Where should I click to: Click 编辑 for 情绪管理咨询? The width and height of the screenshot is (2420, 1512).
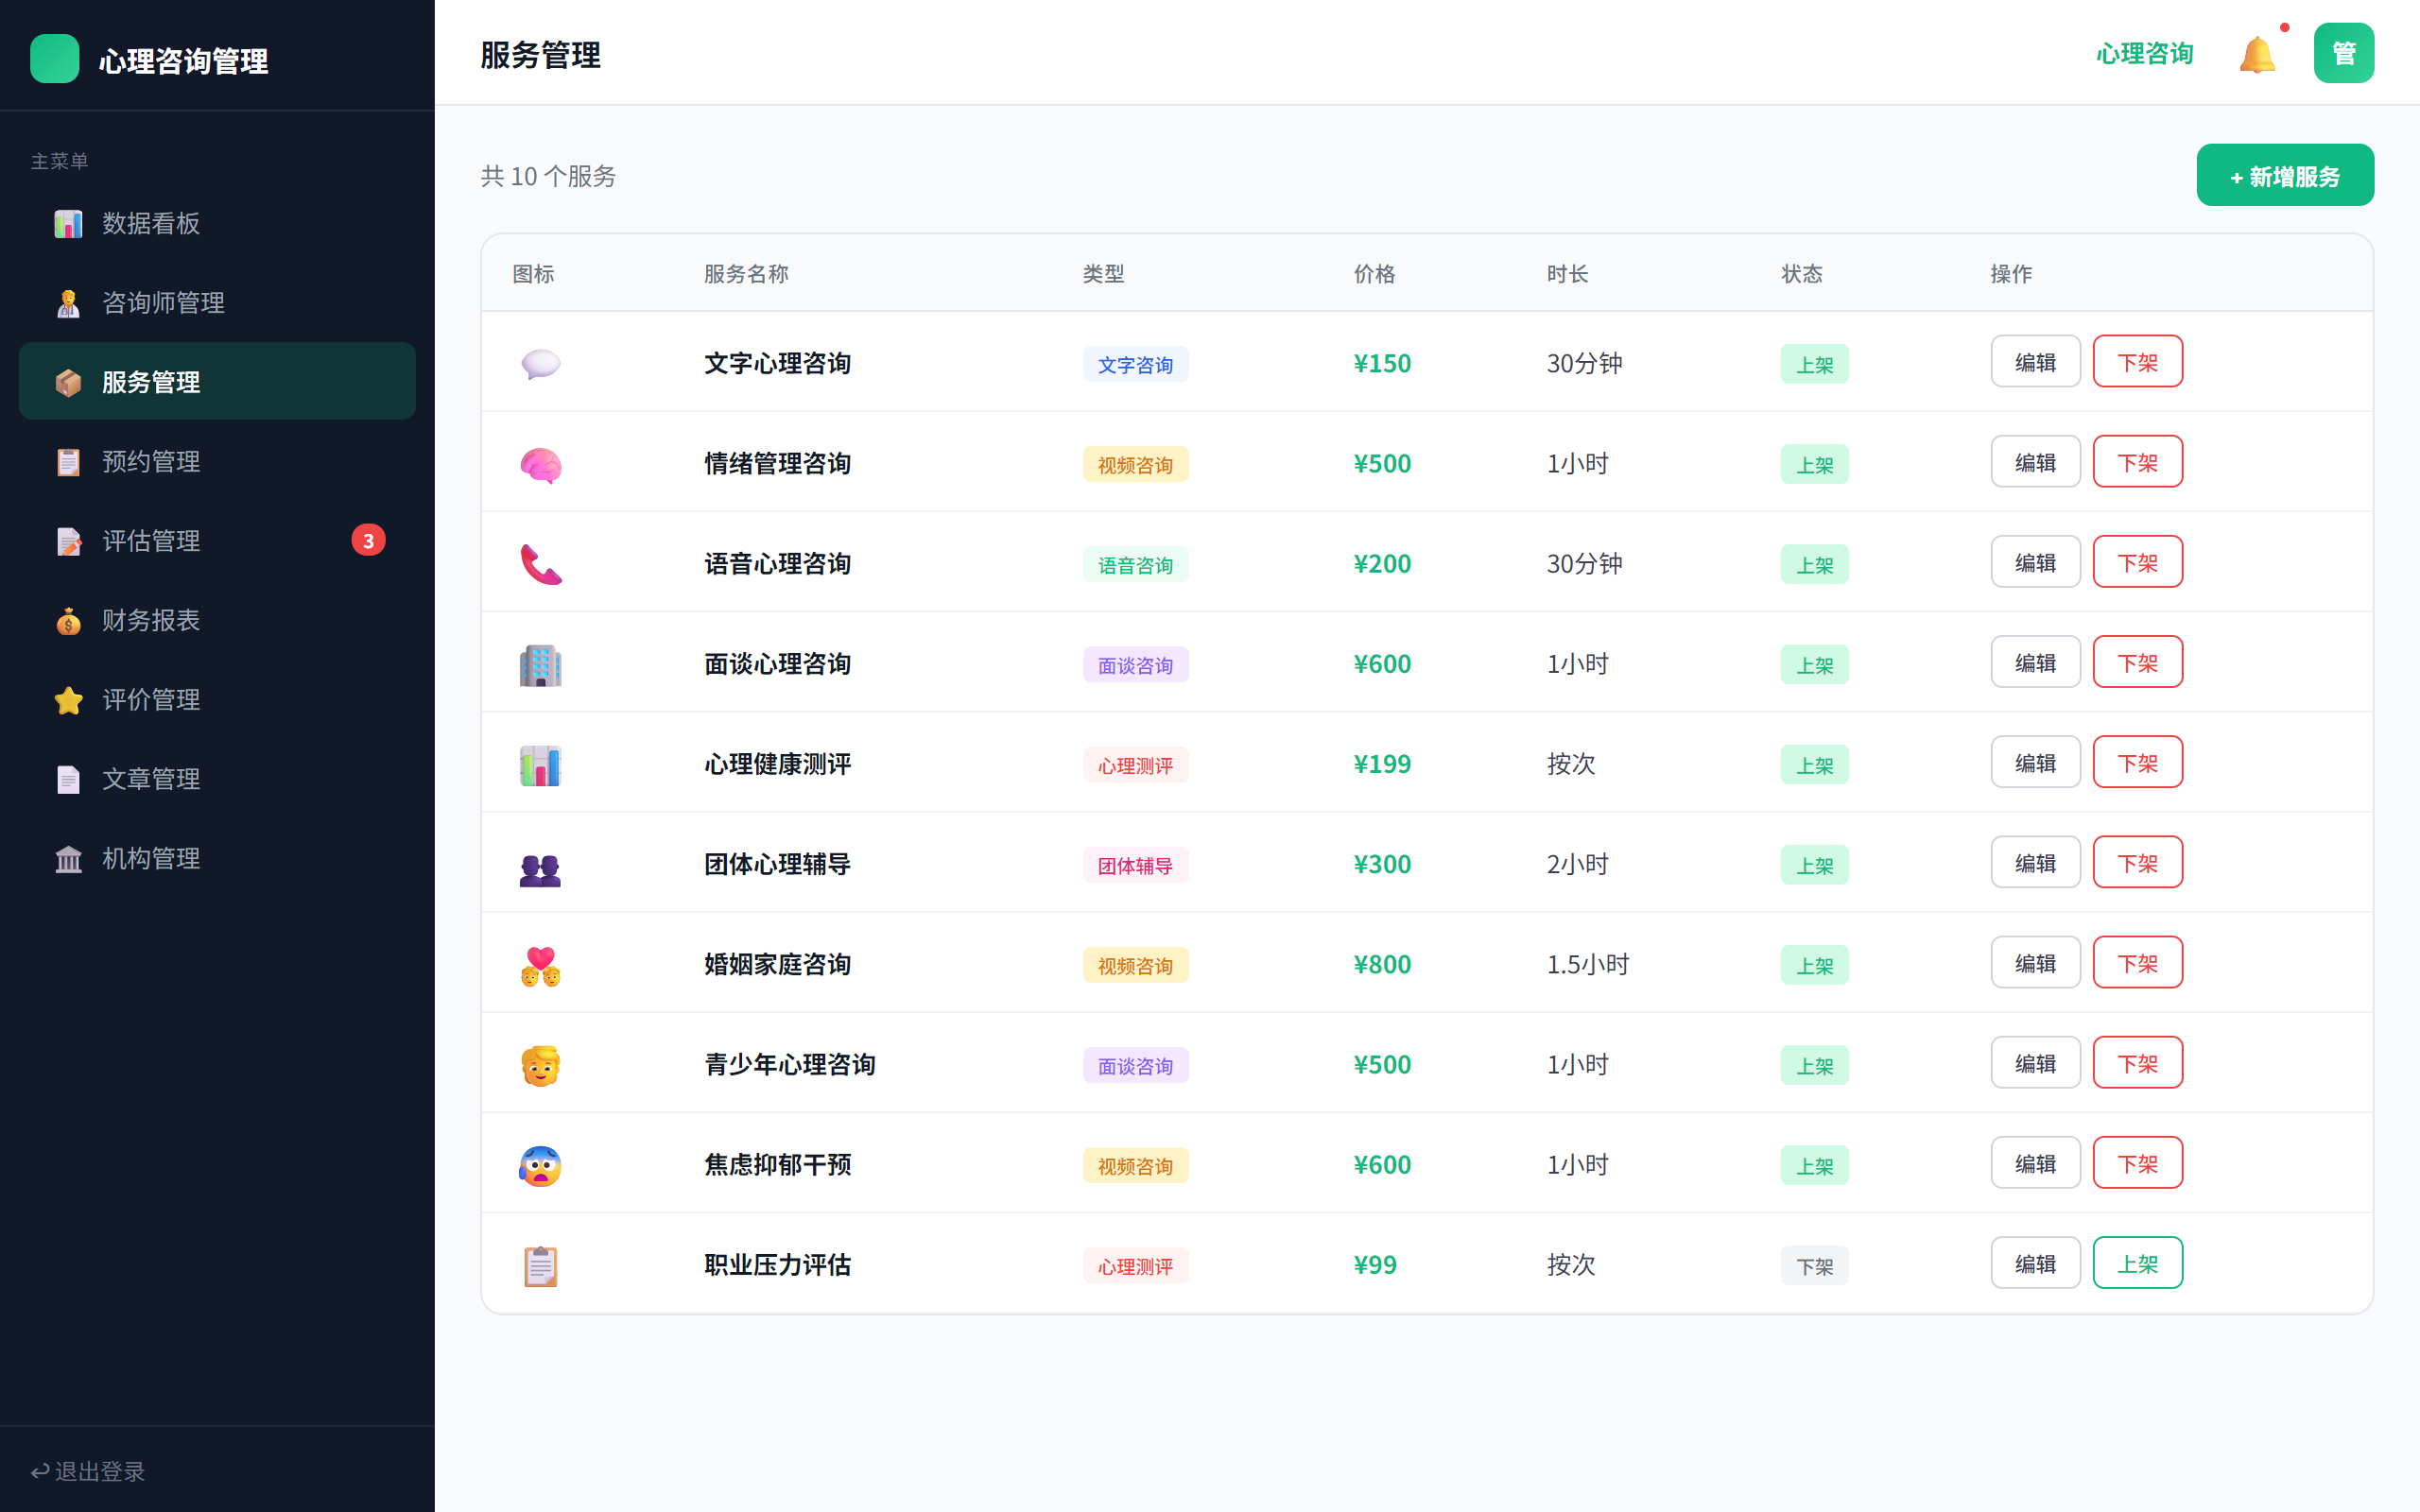click(x=2035, y=461)
